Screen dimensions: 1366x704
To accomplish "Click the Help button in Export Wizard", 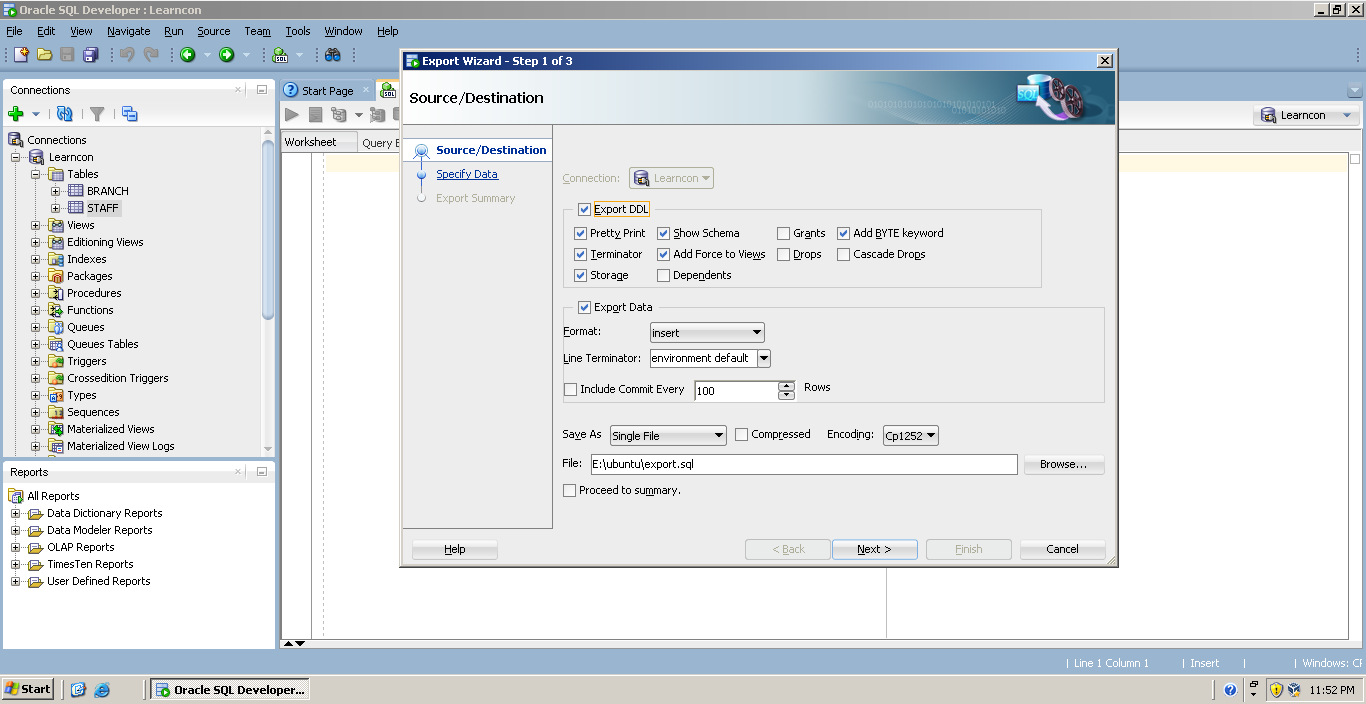I will [455, 549].
